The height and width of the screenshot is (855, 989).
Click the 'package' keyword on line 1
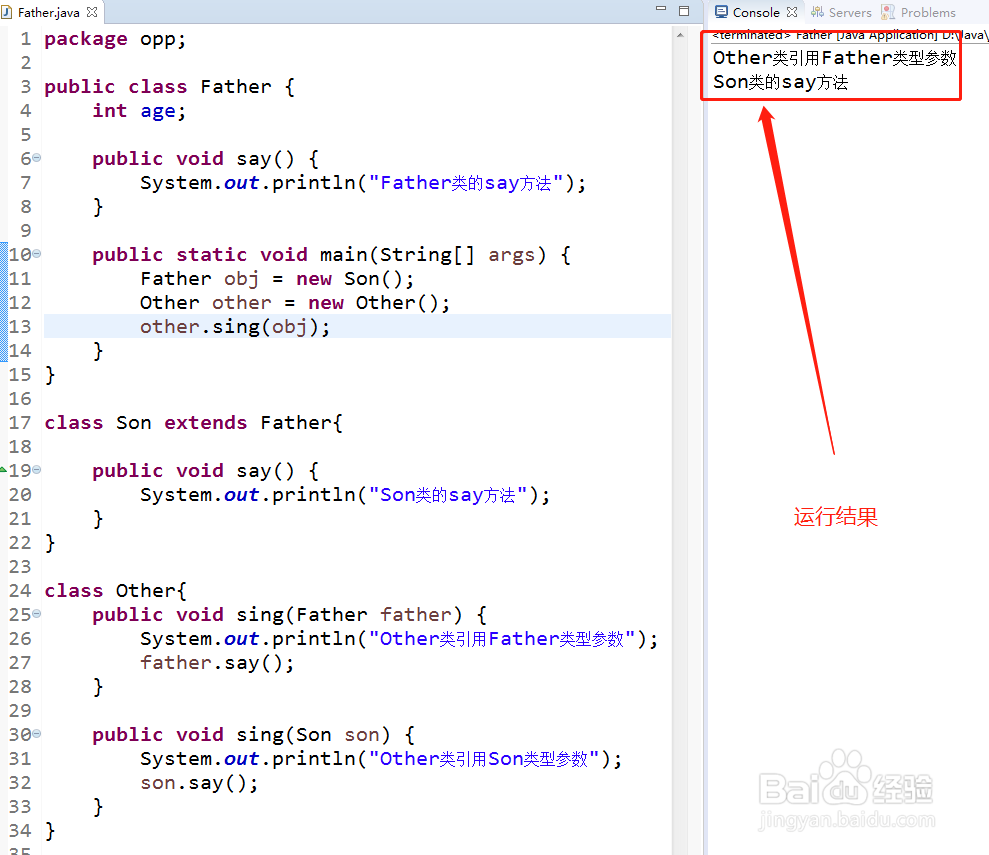86,39
